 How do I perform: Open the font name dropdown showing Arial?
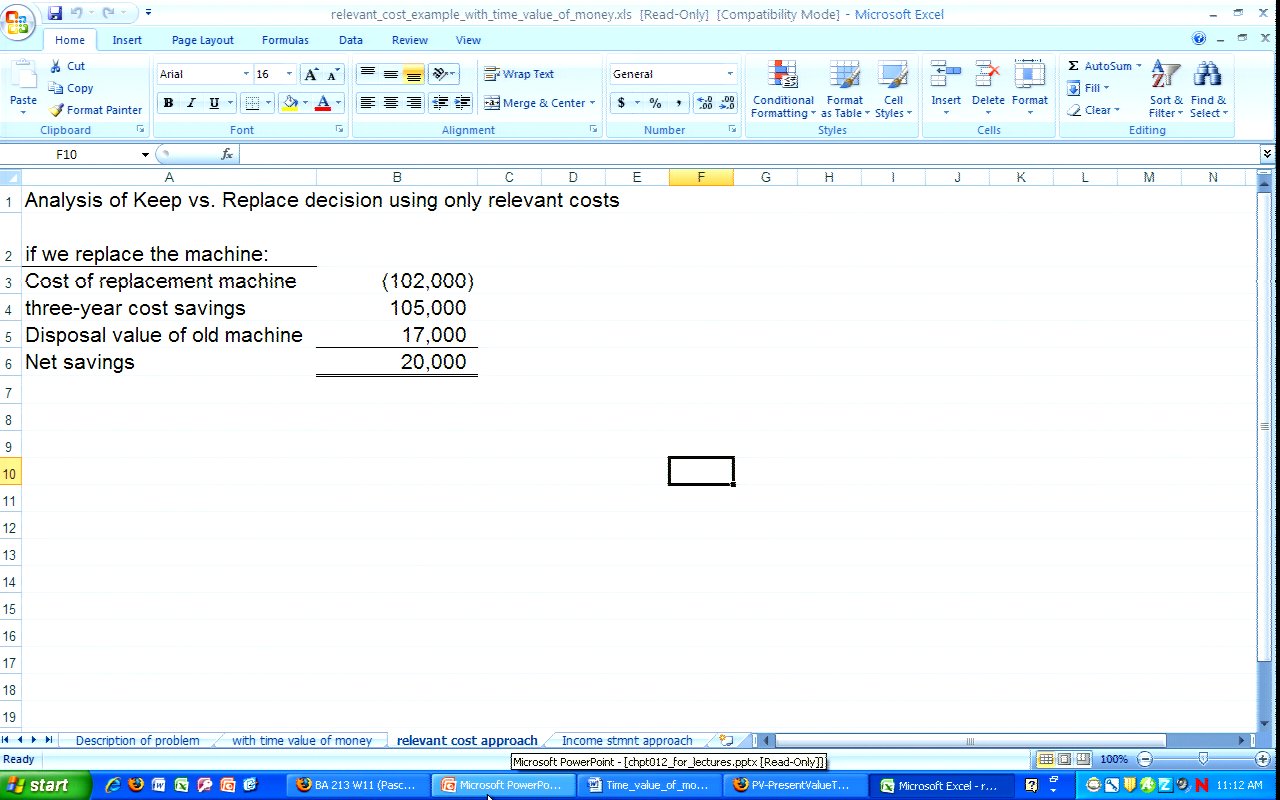click(246, 74)
